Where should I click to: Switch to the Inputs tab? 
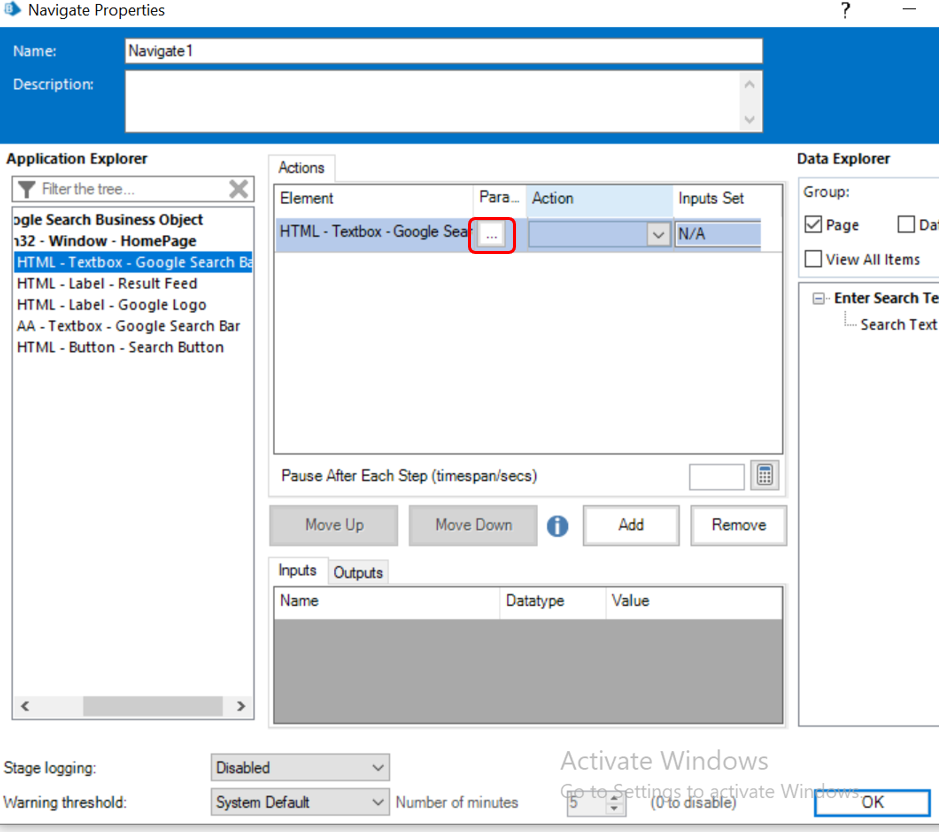(x=297, y=570)
